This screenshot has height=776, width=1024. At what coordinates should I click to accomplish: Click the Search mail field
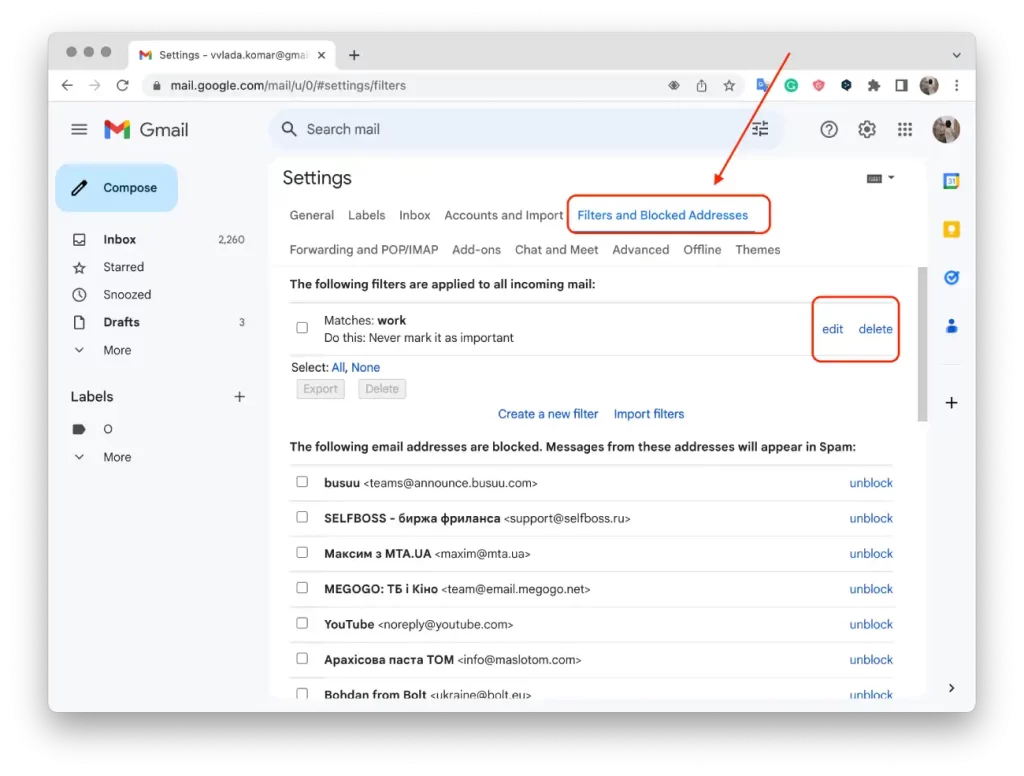(526, 129)
